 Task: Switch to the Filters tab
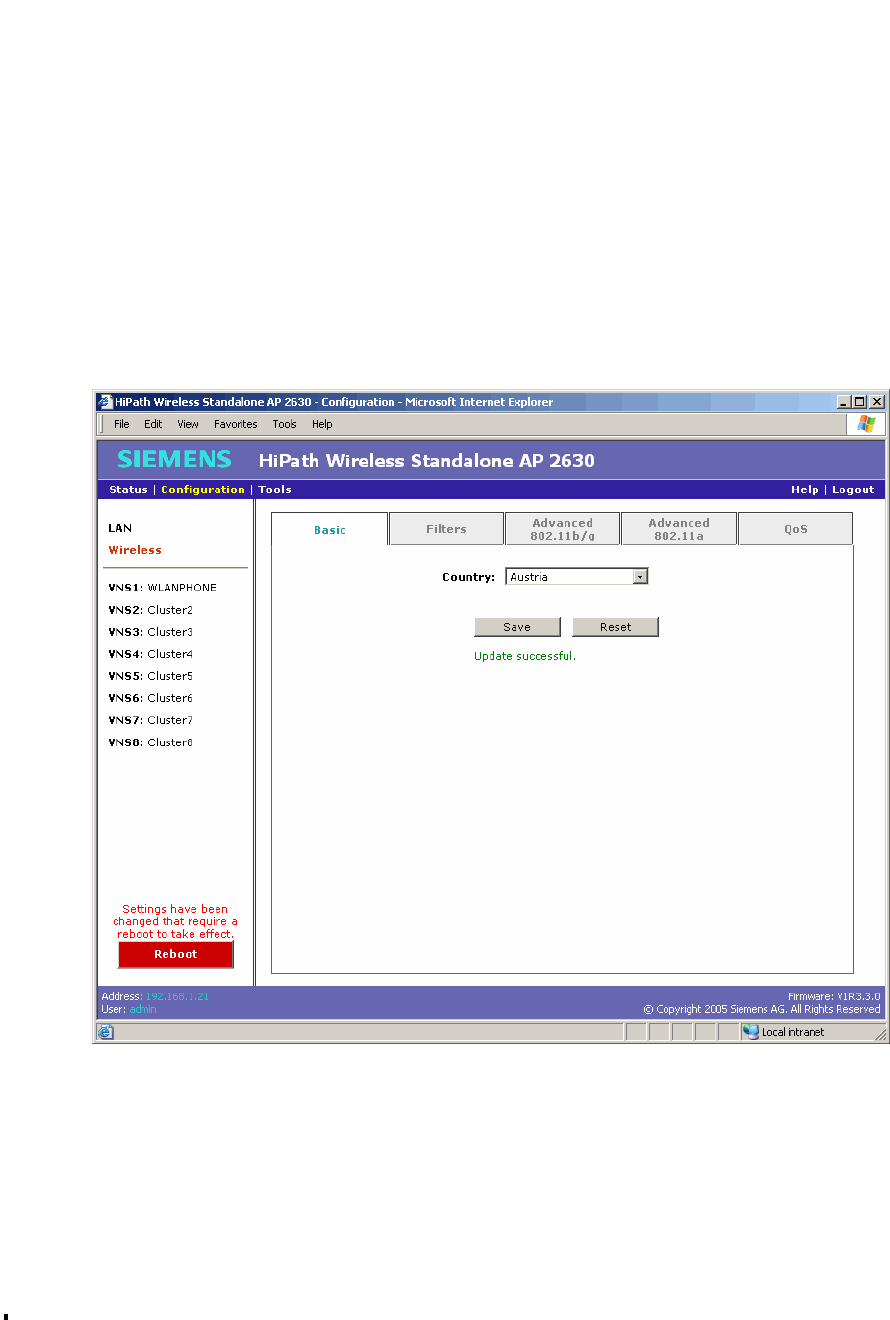pyautogui.click(x=446, y=529)
